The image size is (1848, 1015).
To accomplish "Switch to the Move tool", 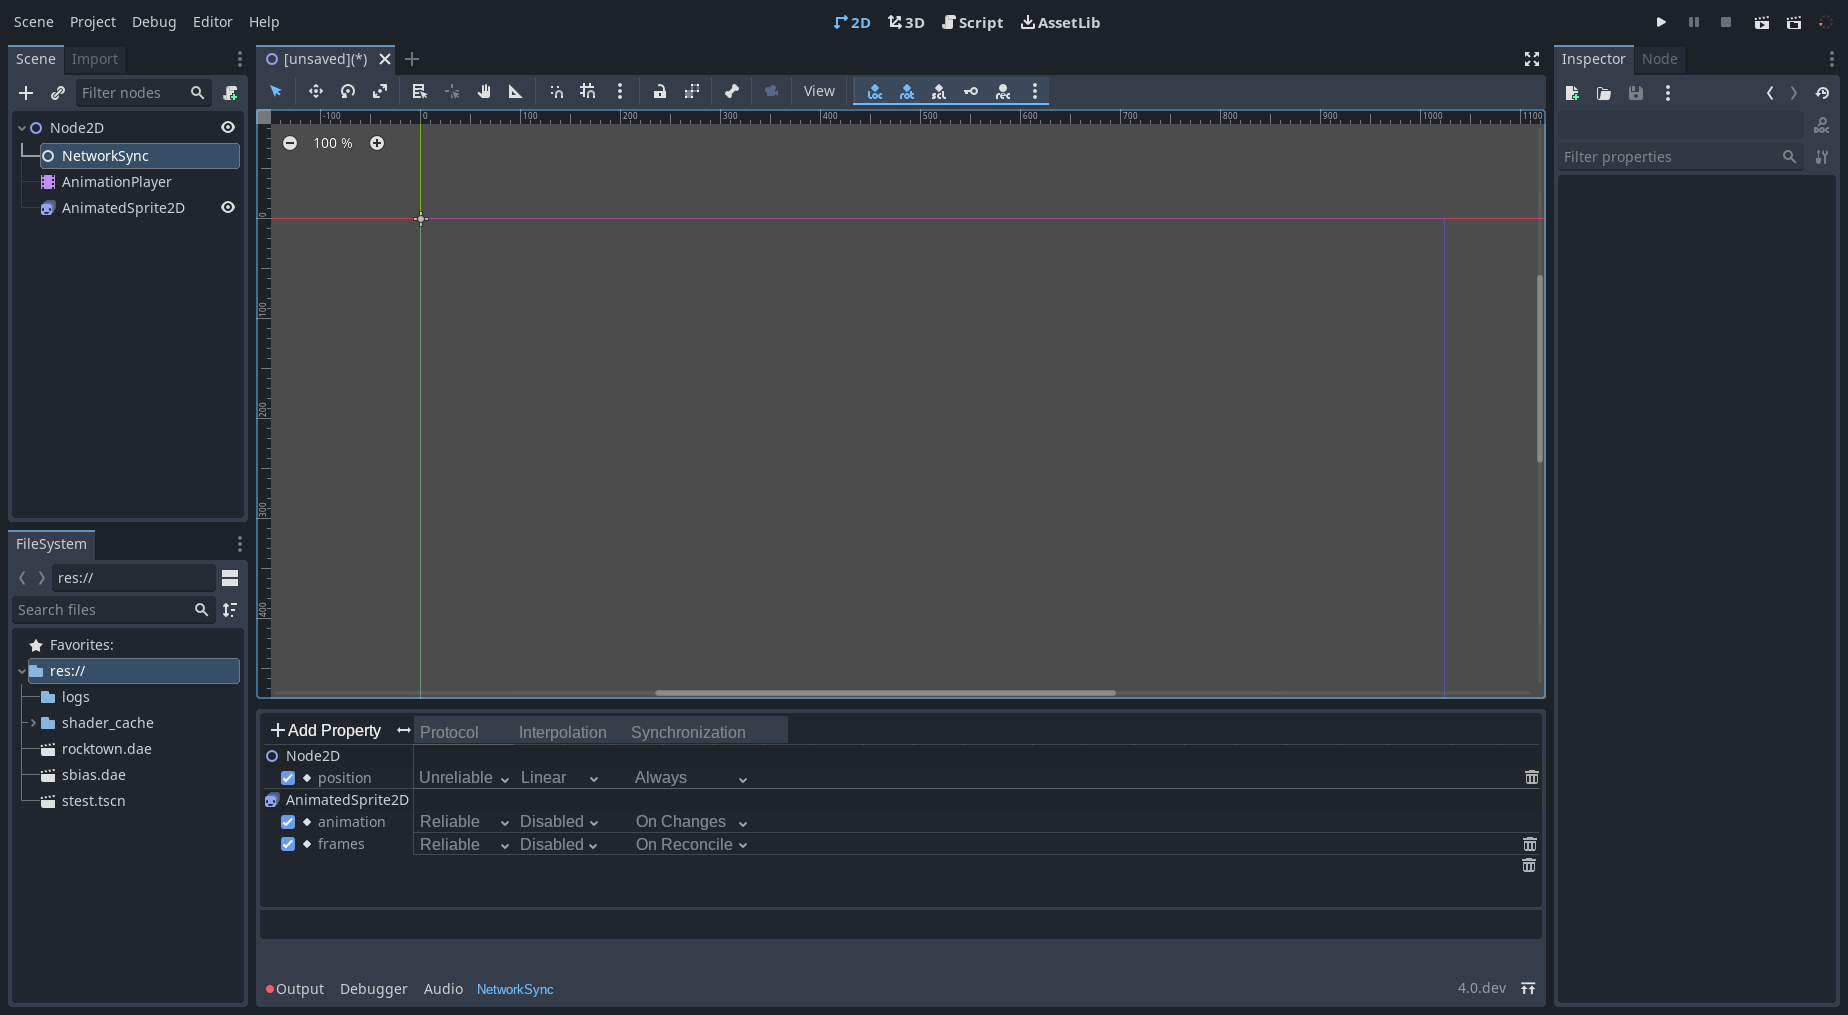I will click(x=315, y=91).
